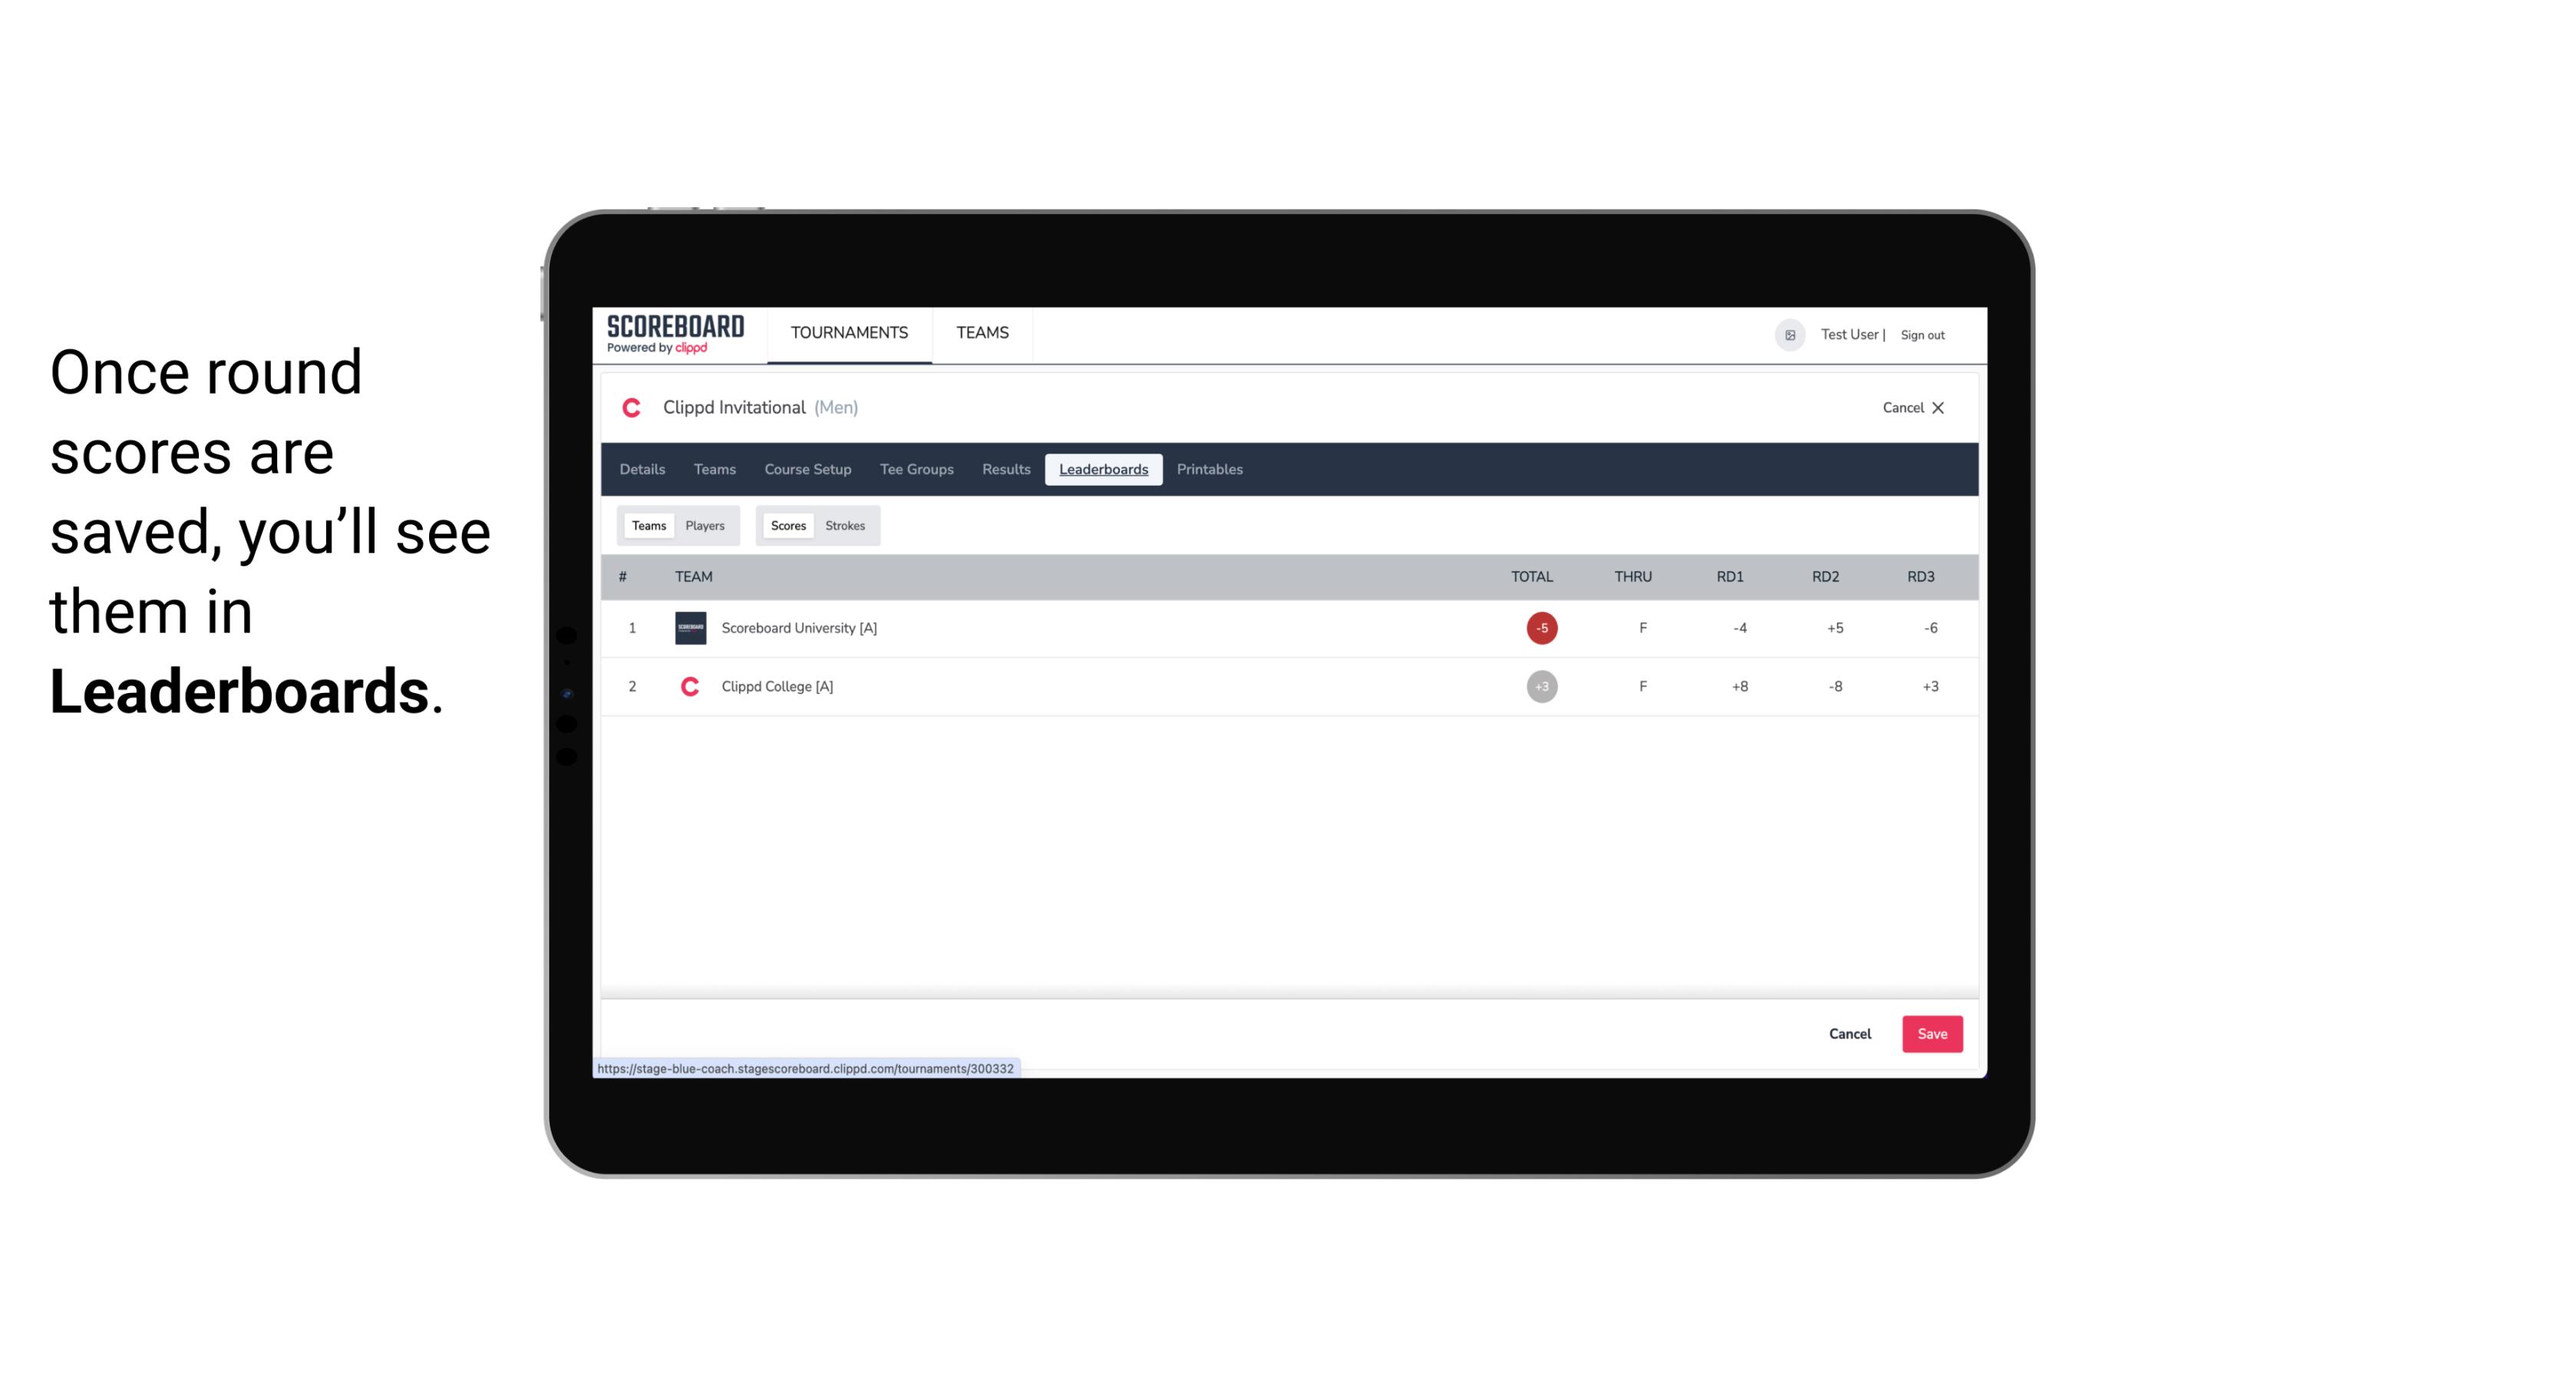Click the Details tab
This screenshot has height=1386, width=2576.
point(640,470)
